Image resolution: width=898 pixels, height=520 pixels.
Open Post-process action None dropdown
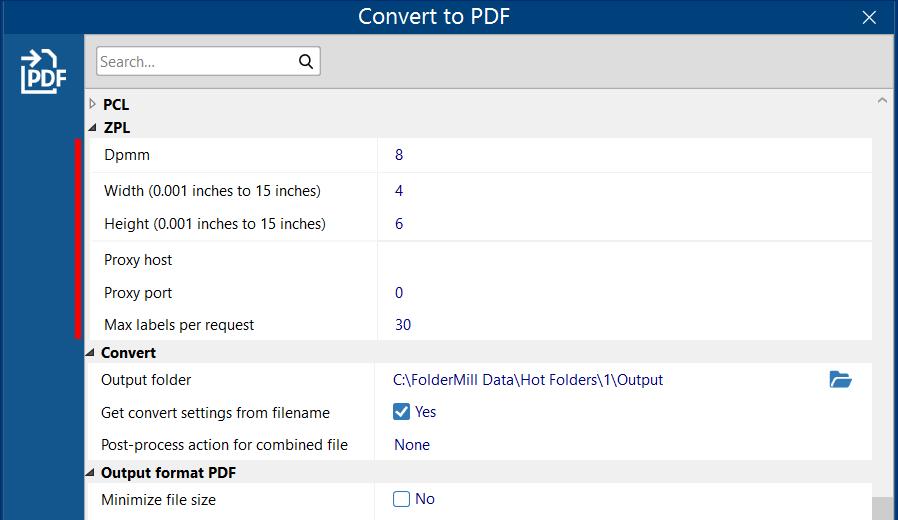(x=412, y=445)
